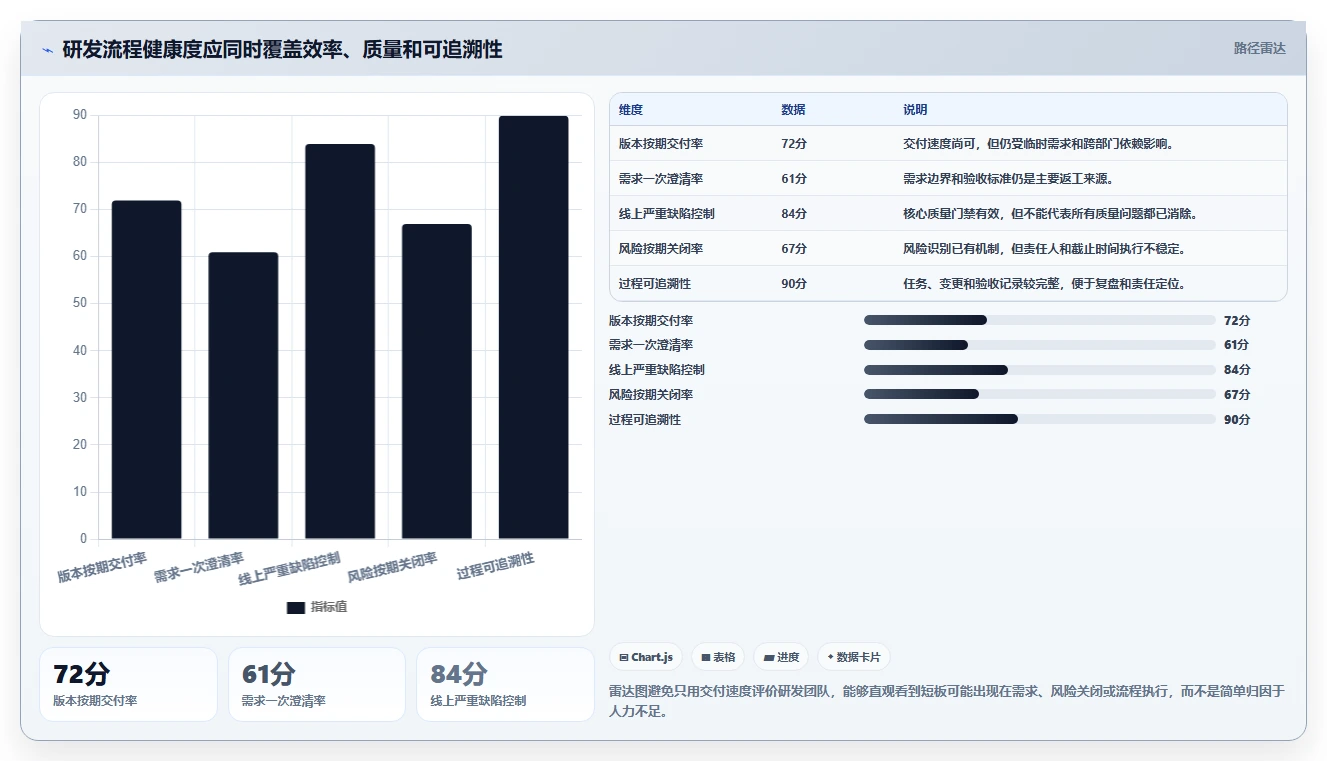
Task: Click the 过程可追溯性 progress bar
Action: coord(1040,419)
